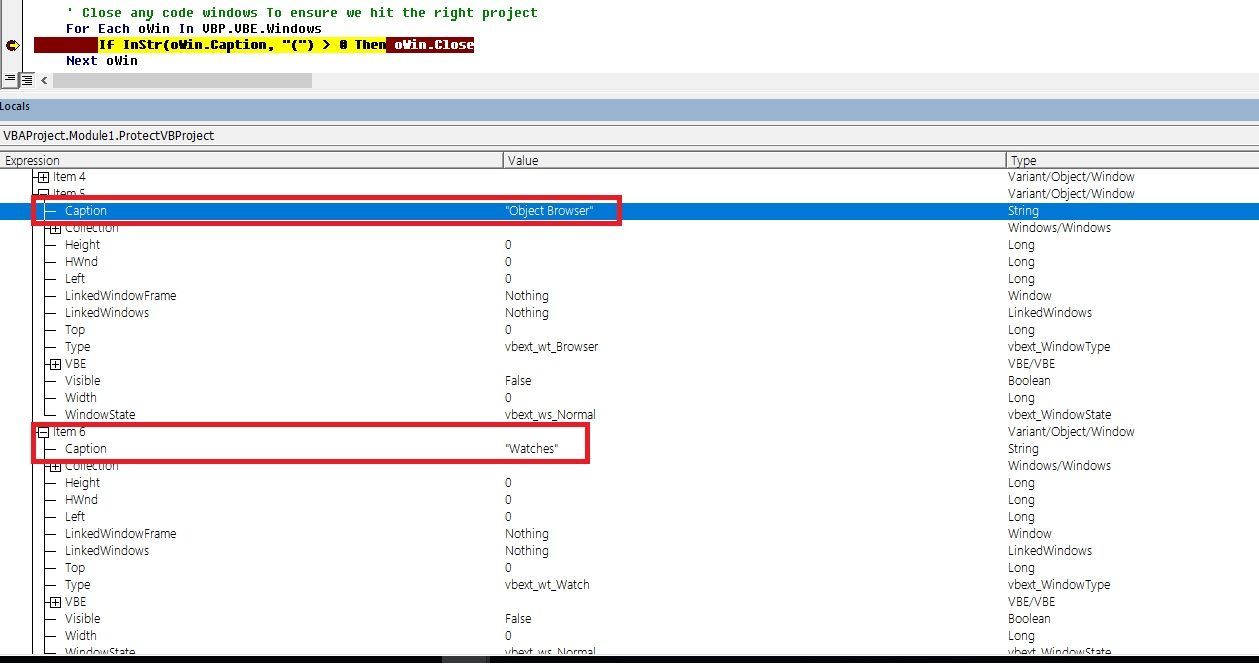Click the vbext_WindowType cell under Item 6
This screenshot has height=669, width=1259.
pos(1059,585)
